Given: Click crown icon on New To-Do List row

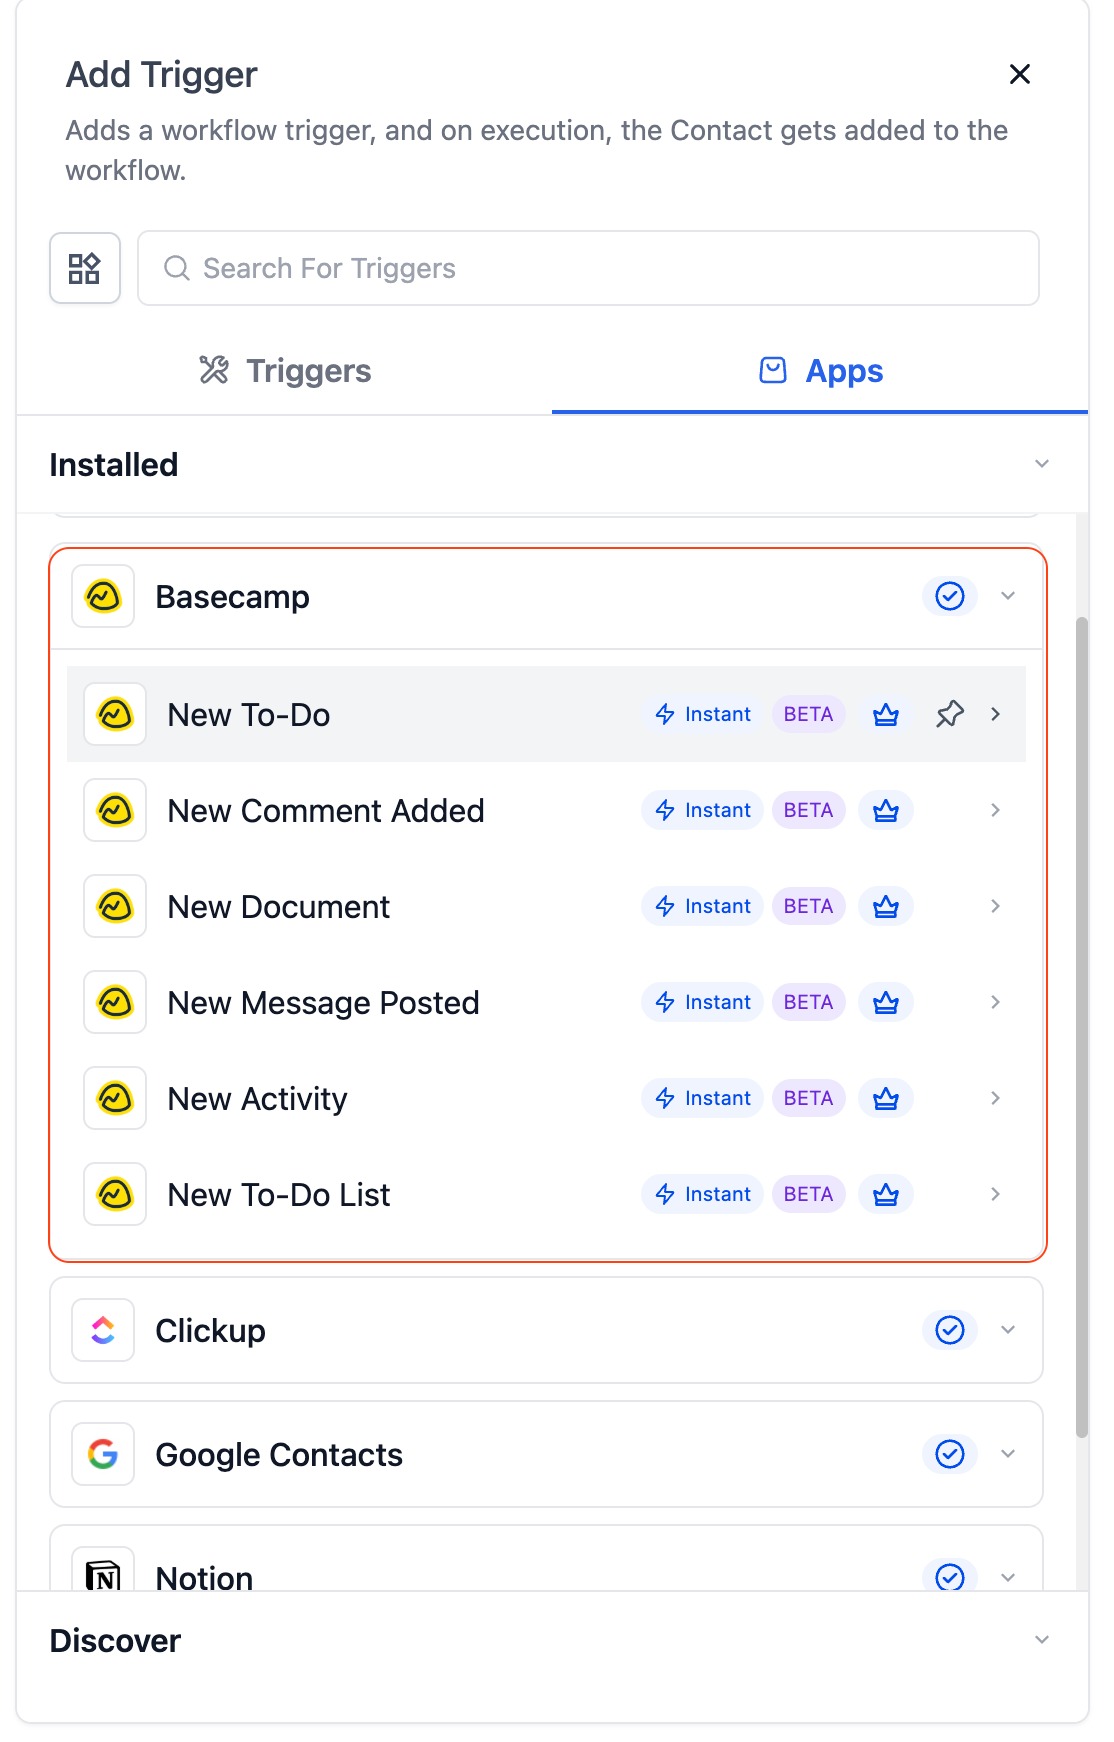Looking at the screenshot, I should [886, 1194].
